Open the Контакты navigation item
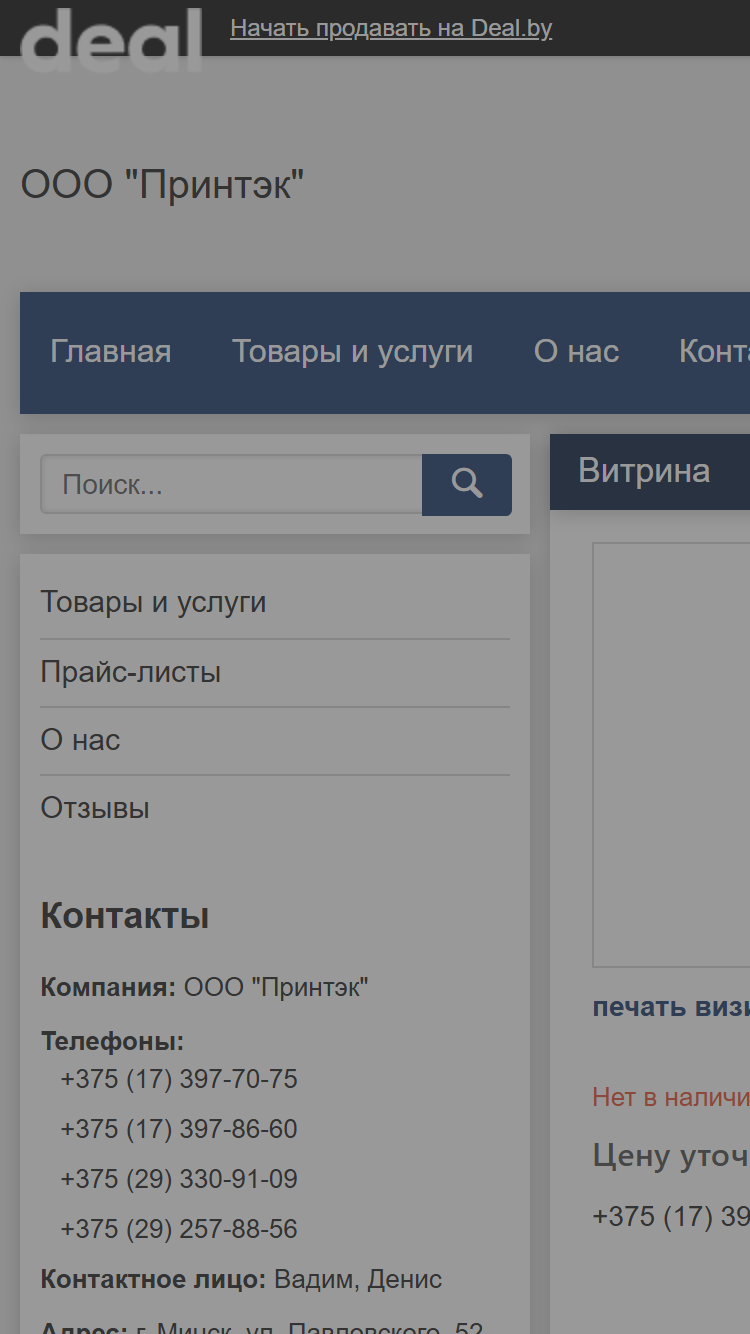Image resolution: width=750 pixels, height=1334 pixels. [714, 352]
